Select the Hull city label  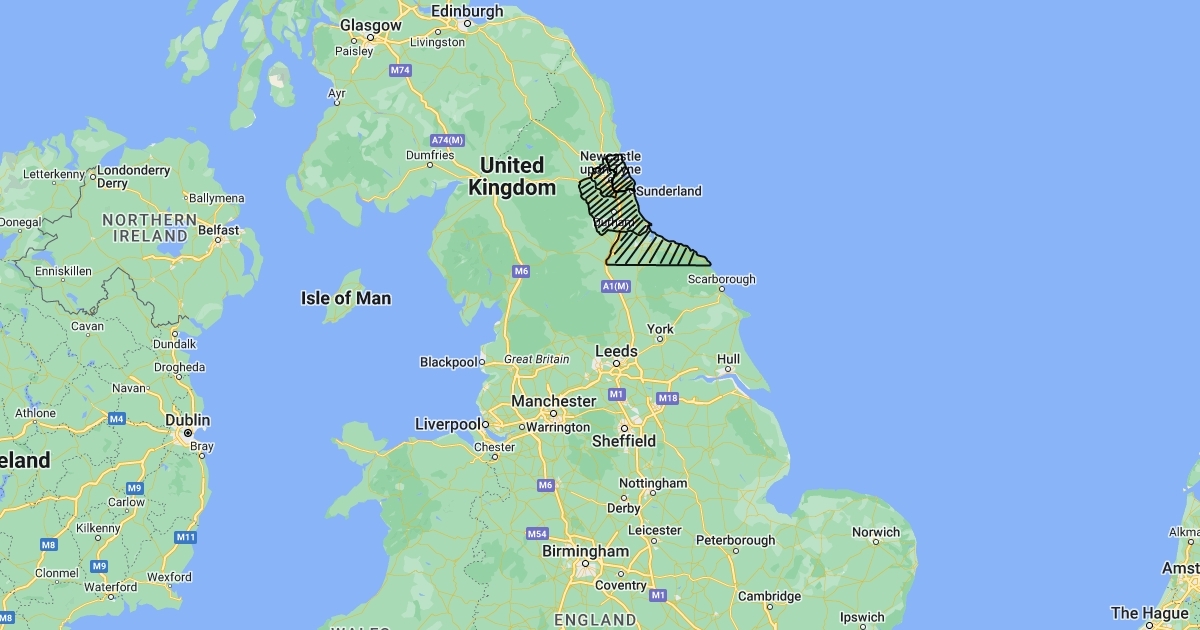tap(728, 359)
